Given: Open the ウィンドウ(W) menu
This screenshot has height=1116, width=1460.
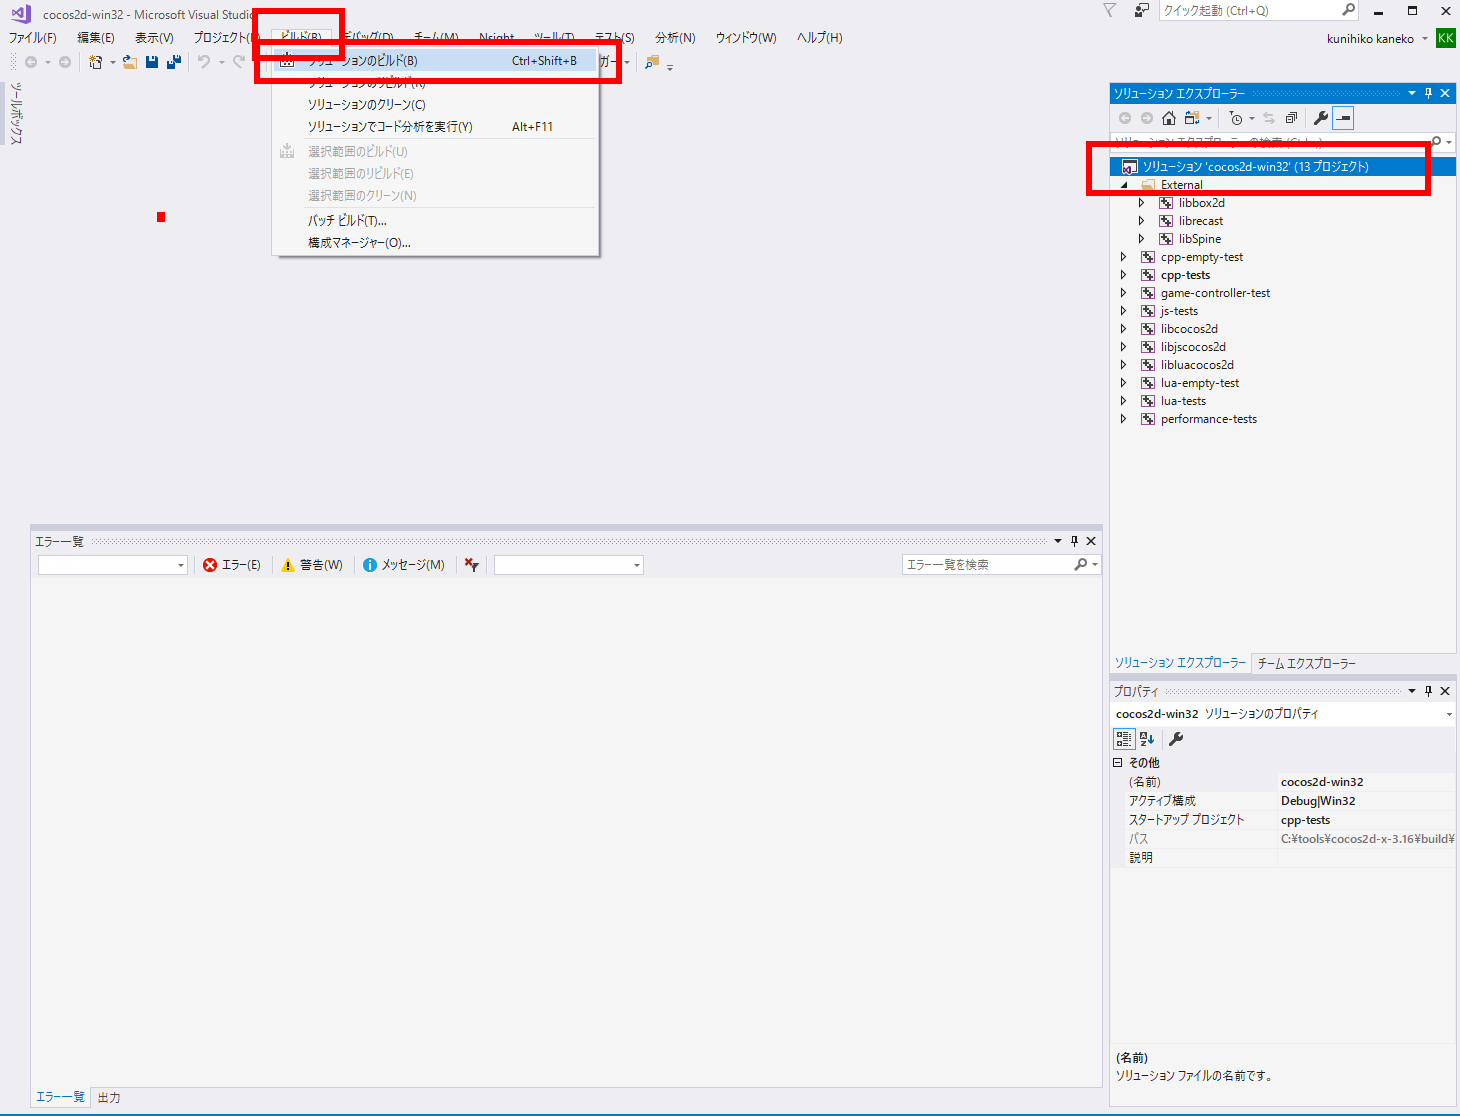Looking at the screenshot, I should point(746,38).
